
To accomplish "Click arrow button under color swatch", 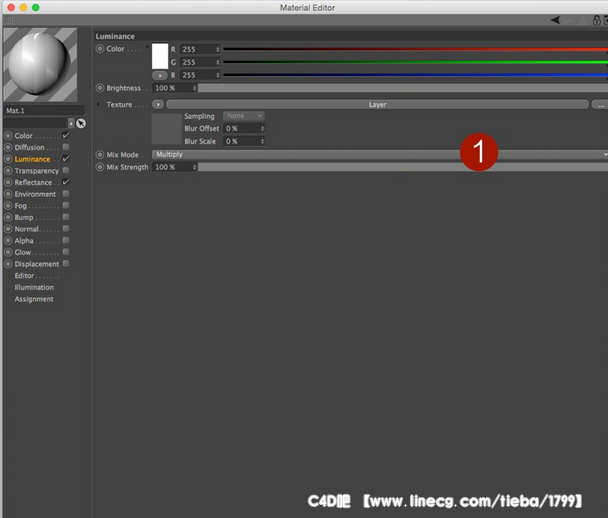I will click(160, 75).
